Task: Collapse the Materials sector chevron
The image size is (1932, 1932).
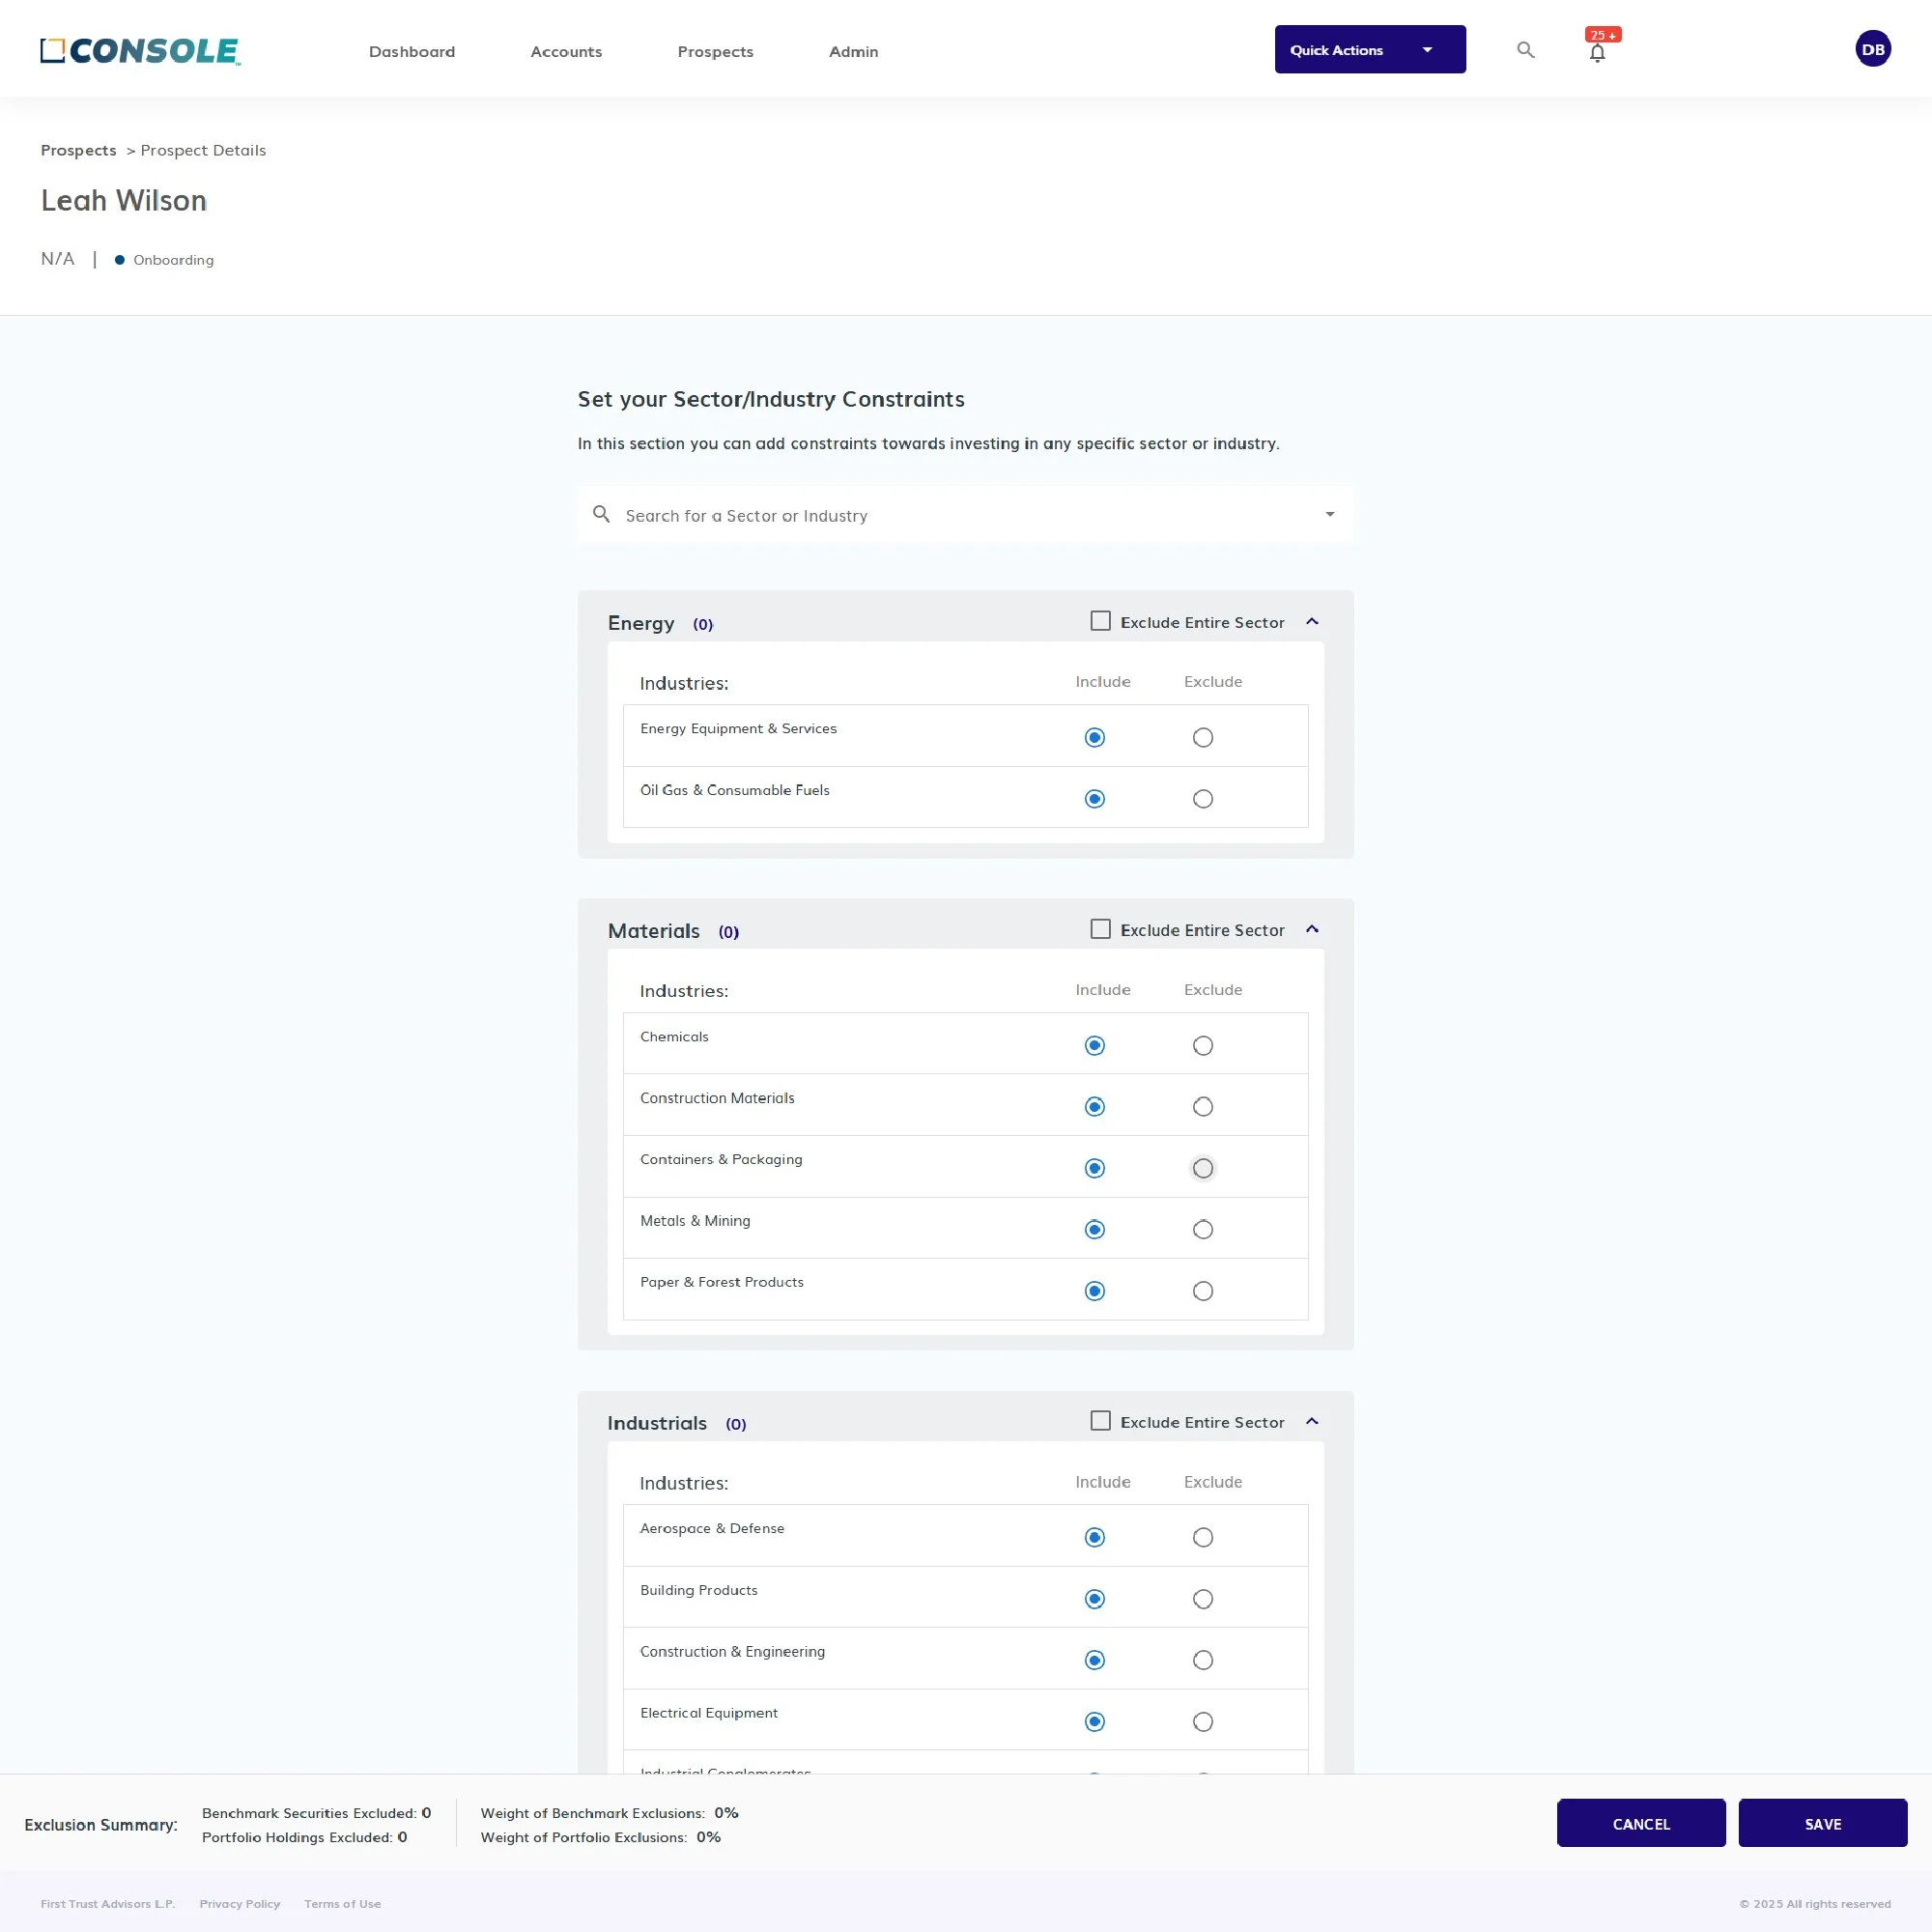Action: [1312, 930]
